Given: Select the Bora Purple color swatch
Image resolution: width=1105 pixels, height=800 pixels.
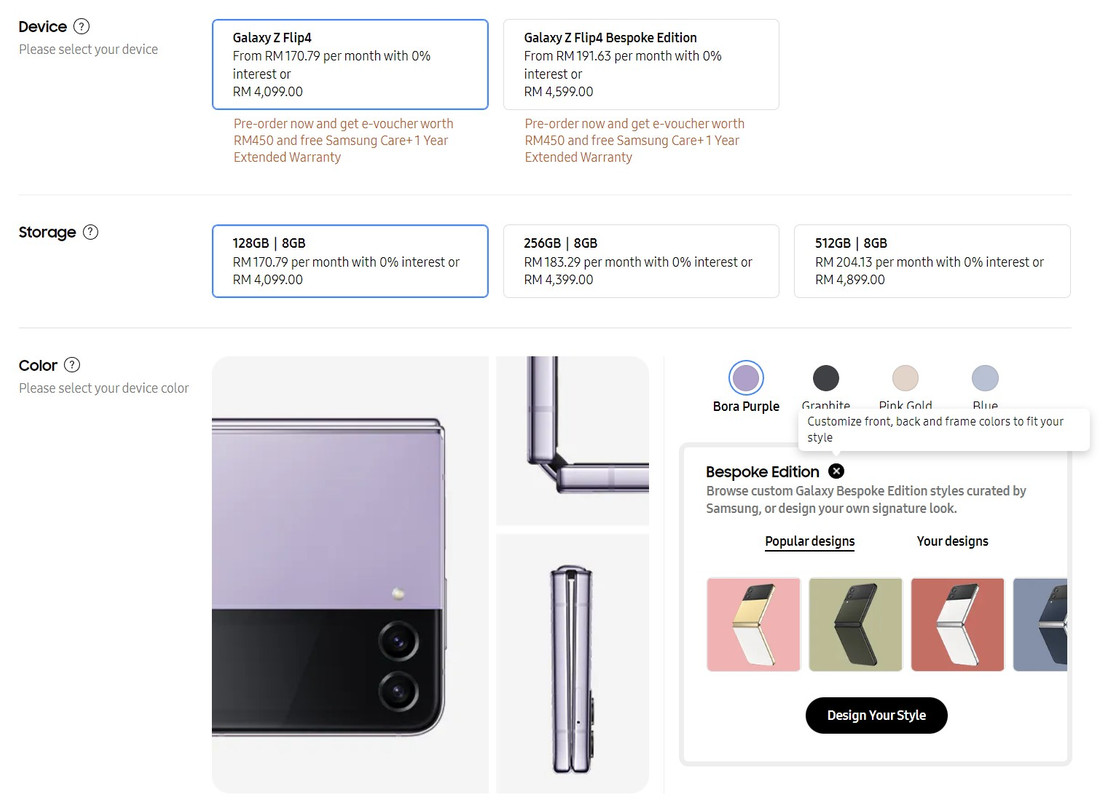Looking at the screenshot, I should pyautogui.click(x=746, y=378).
